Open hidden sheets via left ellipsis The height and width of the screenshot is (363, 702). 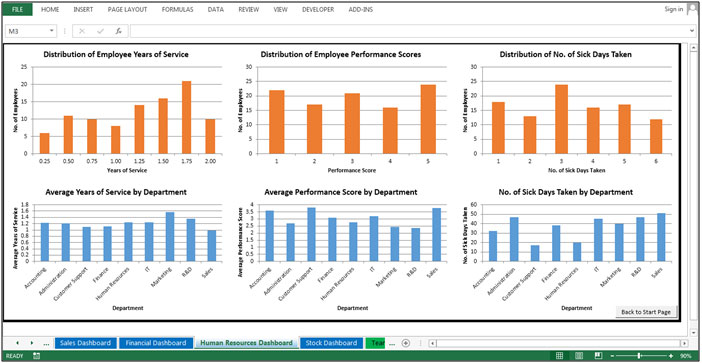[46, 344]
